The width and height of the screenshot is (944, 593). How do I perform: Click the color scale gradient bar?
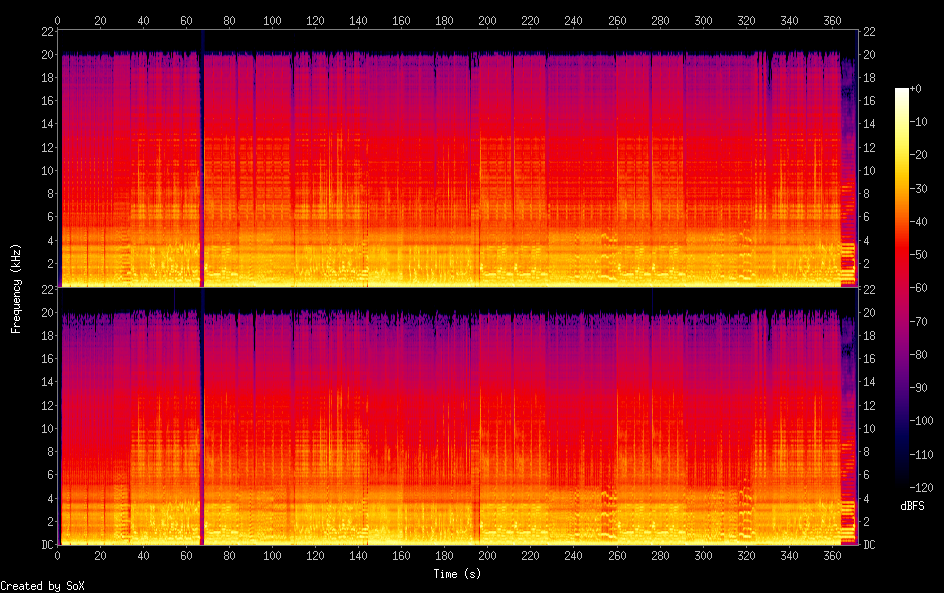pyautogui.click(x=901, y=288)
